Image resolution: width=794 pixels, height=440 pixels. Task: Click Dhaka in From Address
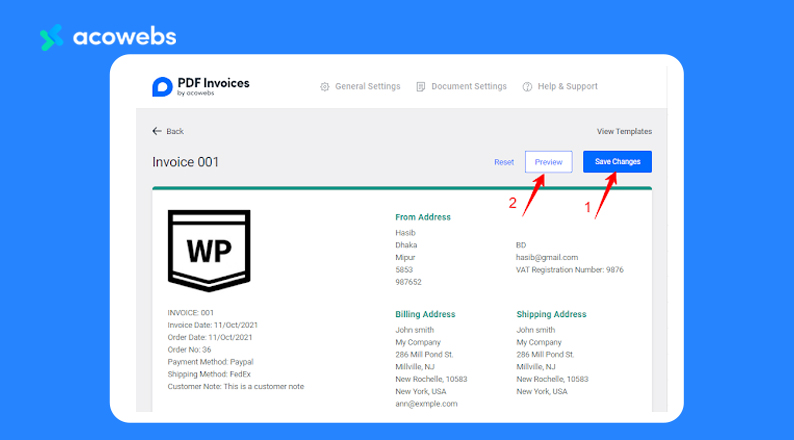[x=406, y=245]
